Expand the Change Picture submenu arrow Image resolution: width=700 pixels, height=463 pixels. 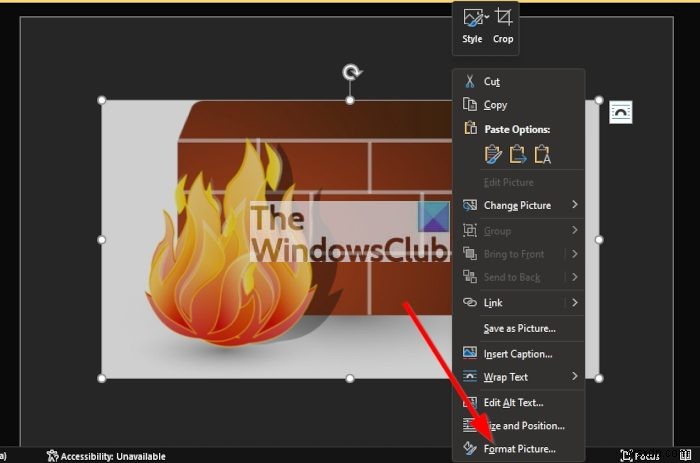pyautogui.click(x=575, y=204)
